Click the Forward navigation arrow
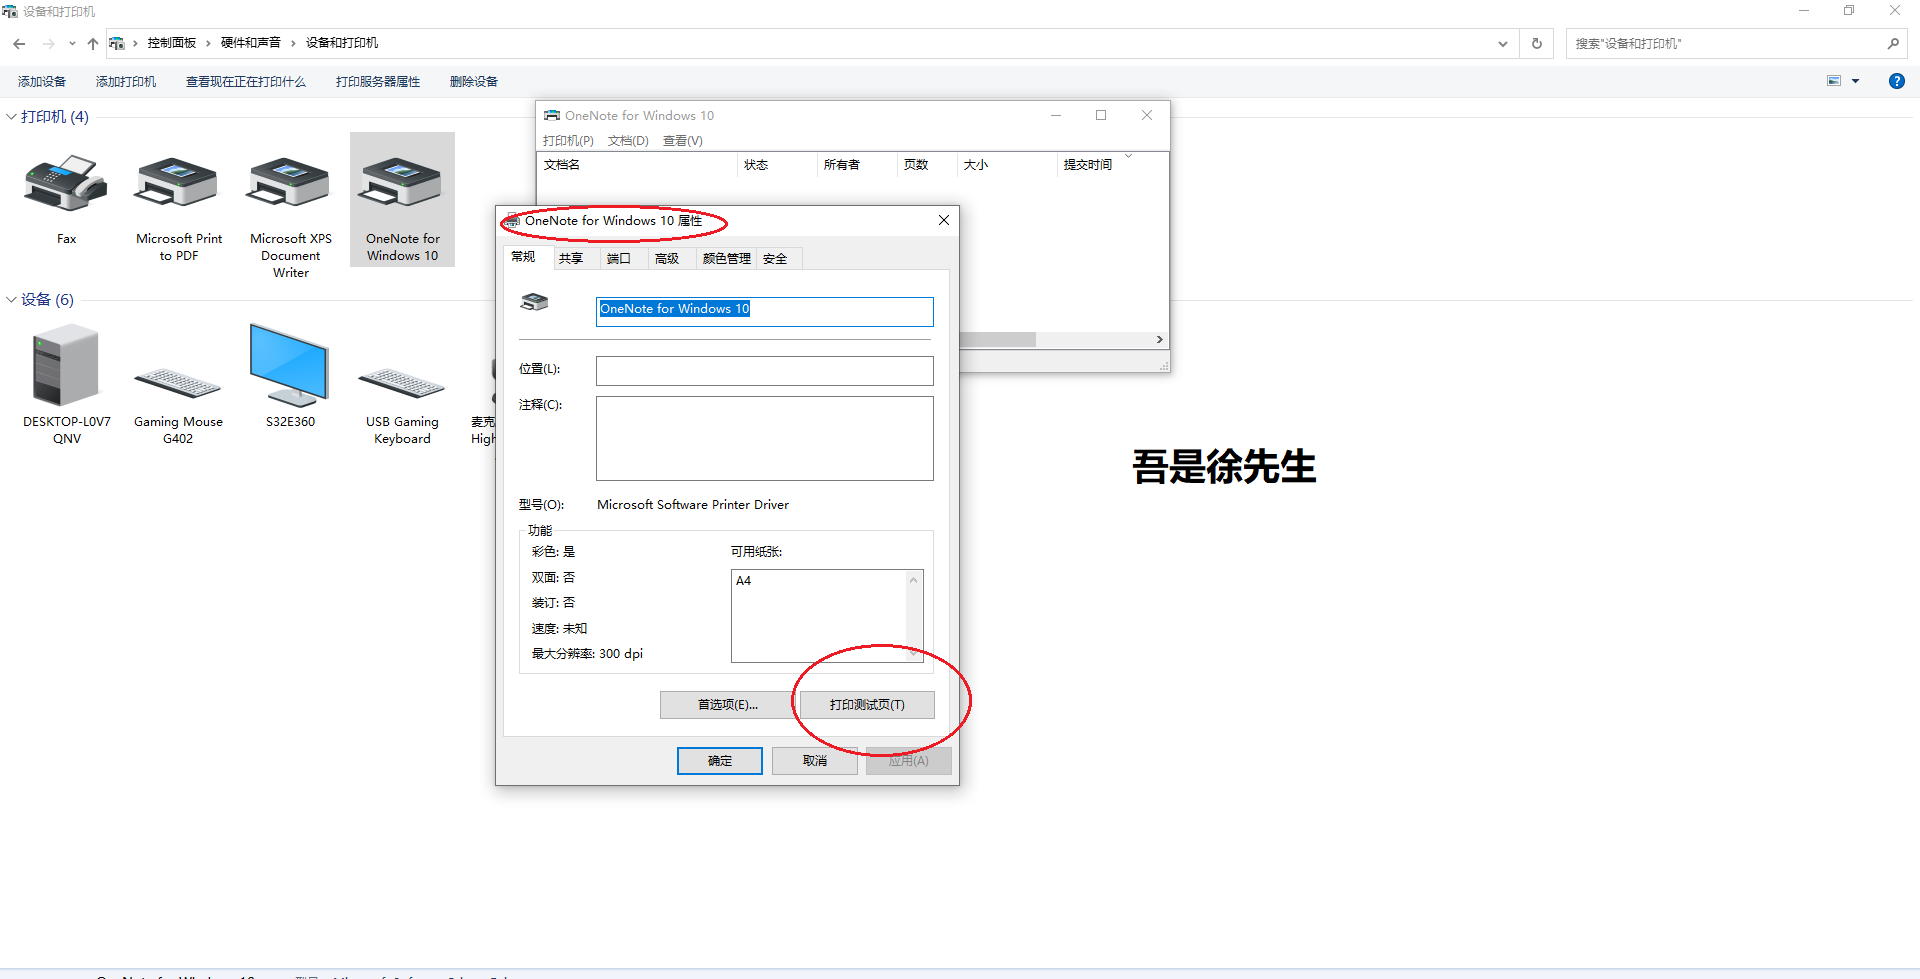The height and width of the screenshot is (979, 1920). 48,44
